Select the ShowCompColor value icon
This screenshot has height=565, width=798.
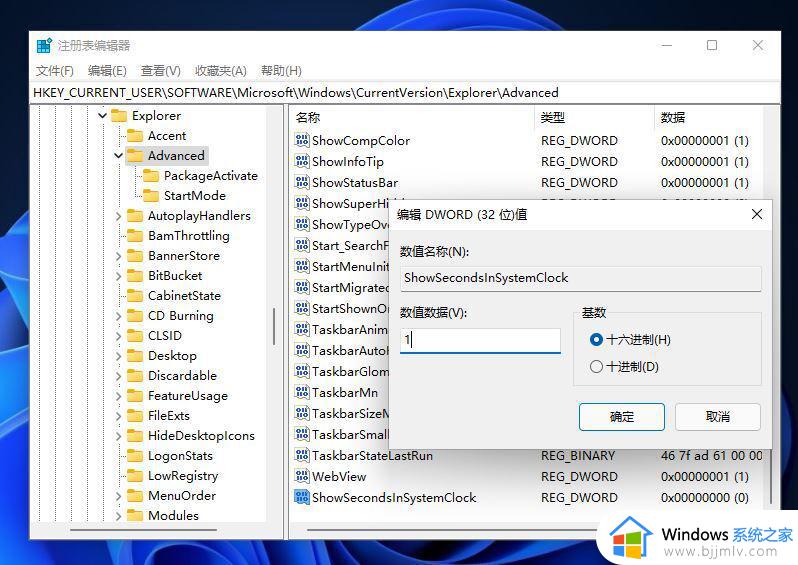(302, 140)
